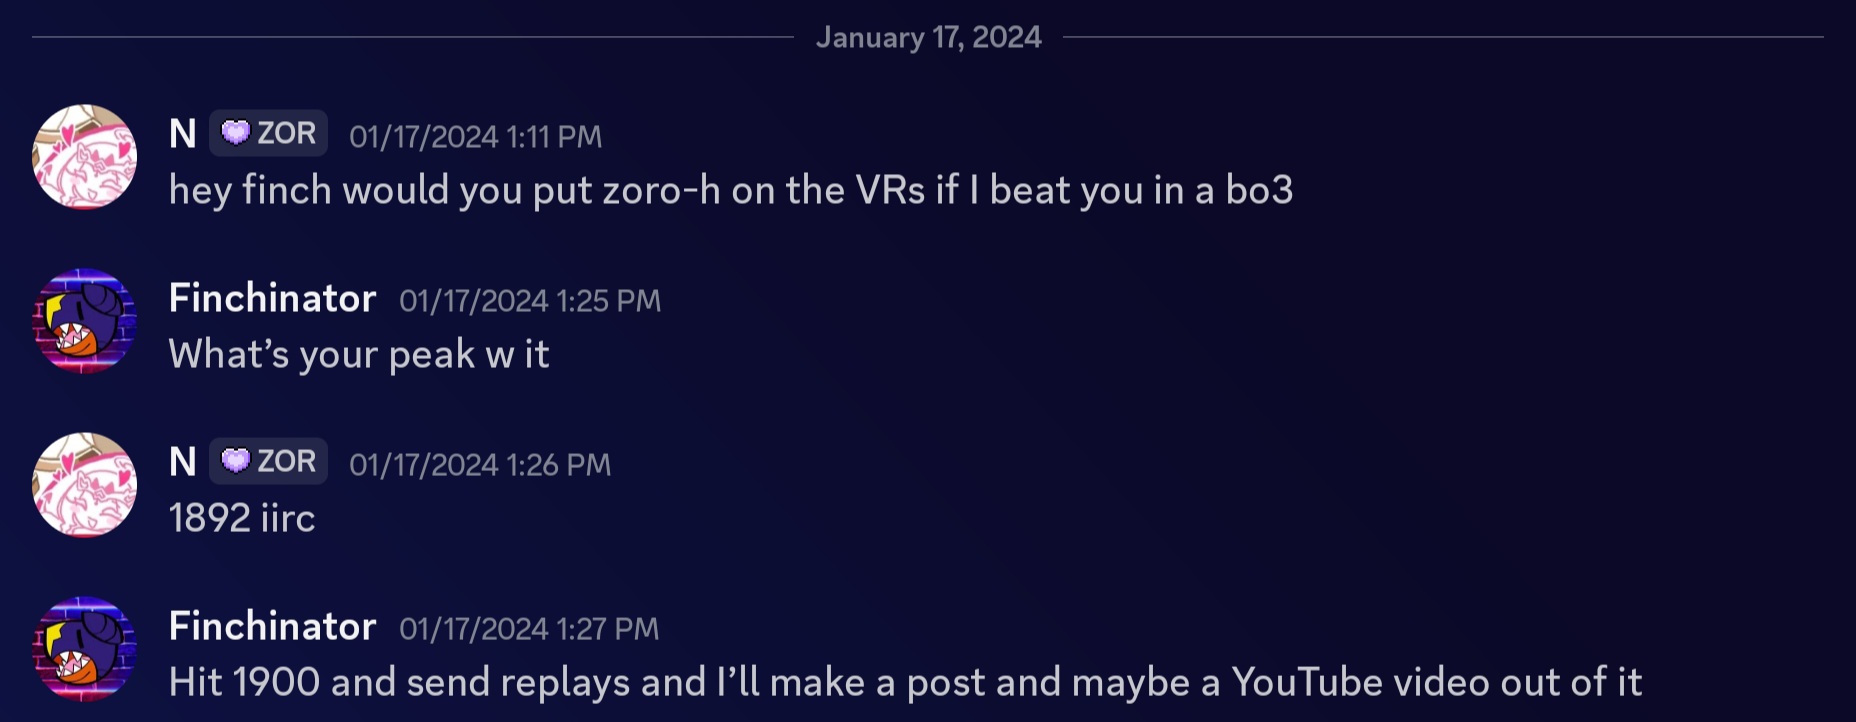Click Finchinator's avatar on the 1:25 PM message
This screenshot has width=1856, height=722.
pos(85,321)
